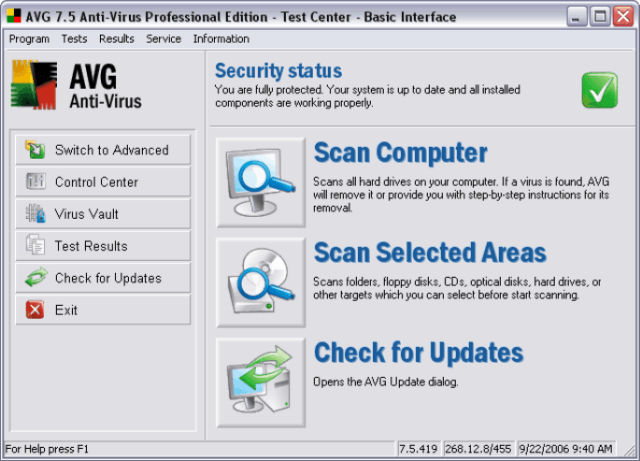The height and width of the screenshot is (461, 640).
Task: Click program version 7.5.419 in status bar
Action: tap(418, 449)
